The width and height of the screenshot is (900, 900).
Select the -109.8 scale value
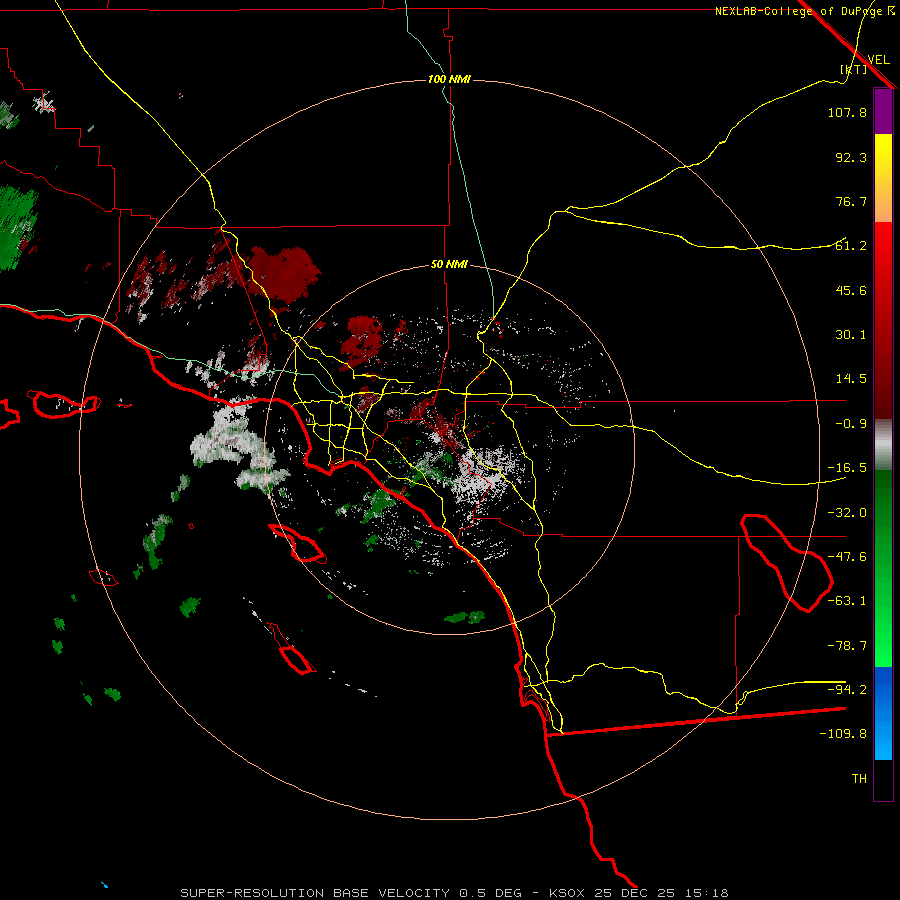pyautogui.click(x=843, y=734)
